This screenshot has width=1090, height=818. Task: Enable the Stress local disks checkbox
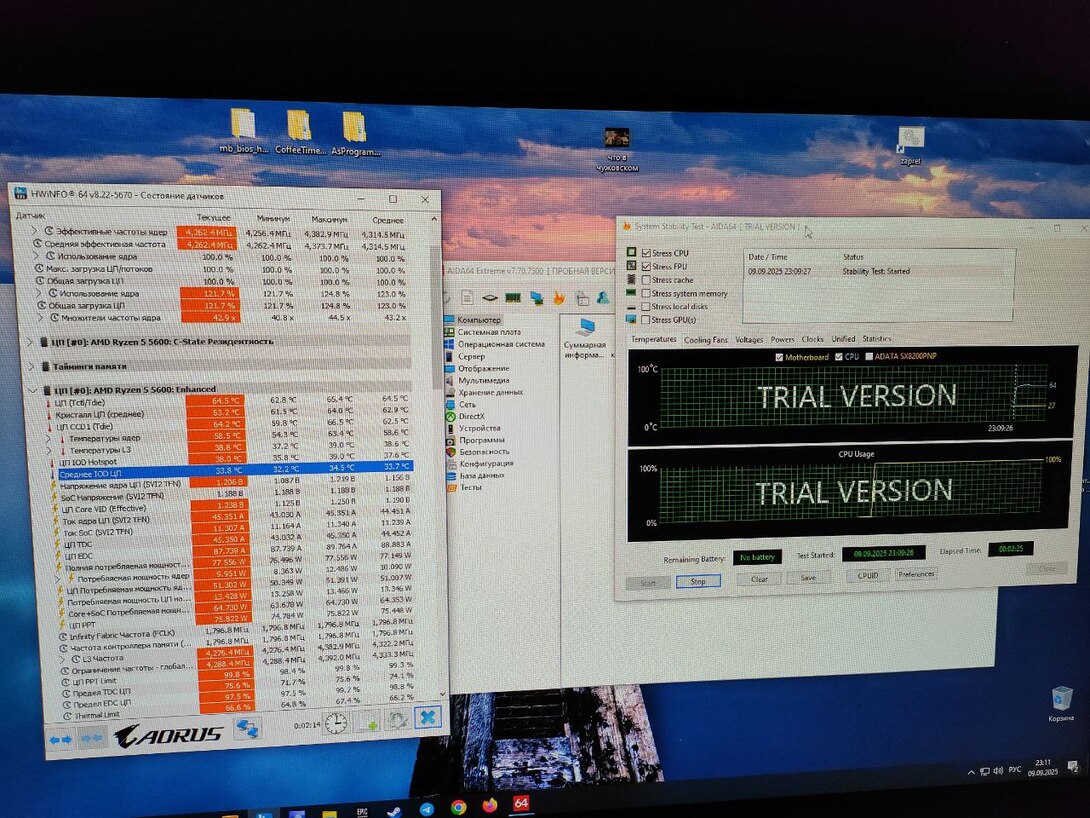[646, 306]
